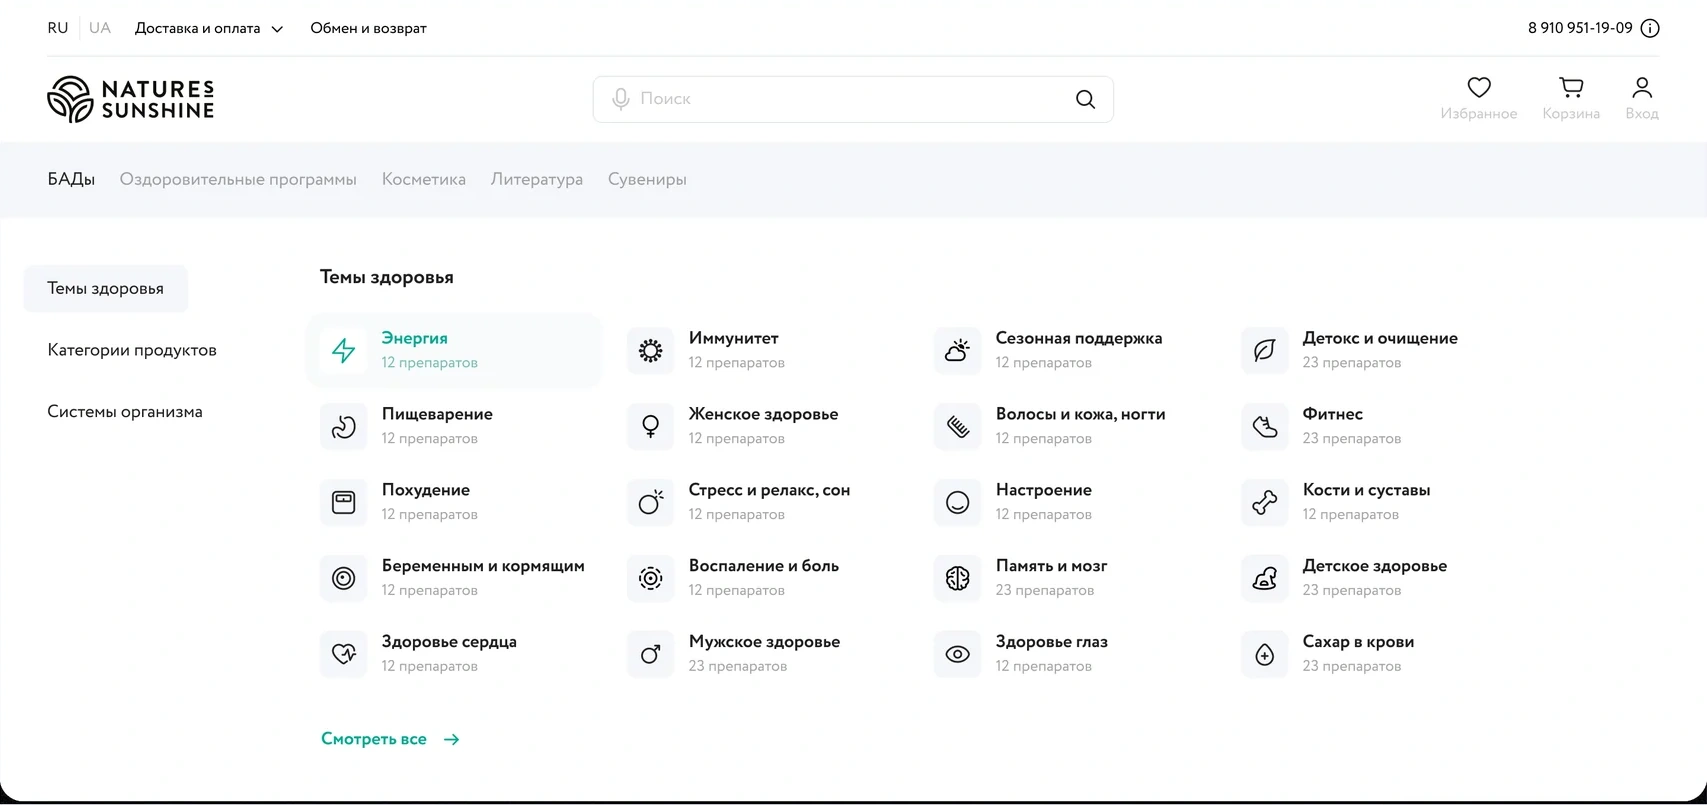This screenshot has height=805, width=1707.
Task: Click the smiley icon for Настроение
Action: [x=957, y=502]
